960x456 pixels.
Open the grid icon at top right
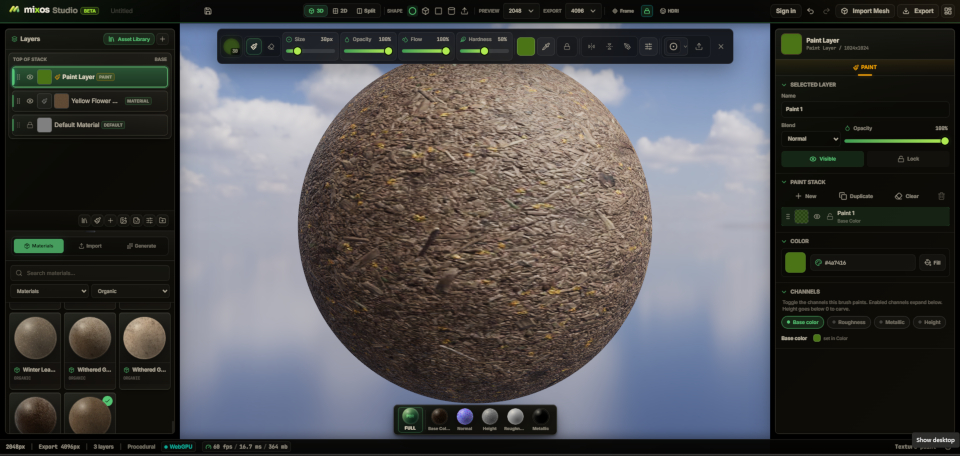[948, 11]
